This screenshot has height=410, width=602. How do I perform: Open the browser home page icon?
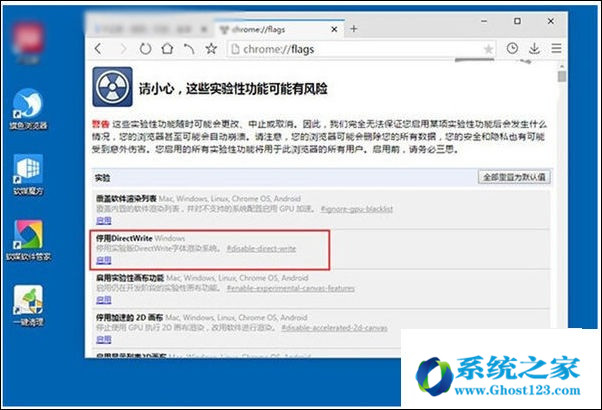pos(167,48)
